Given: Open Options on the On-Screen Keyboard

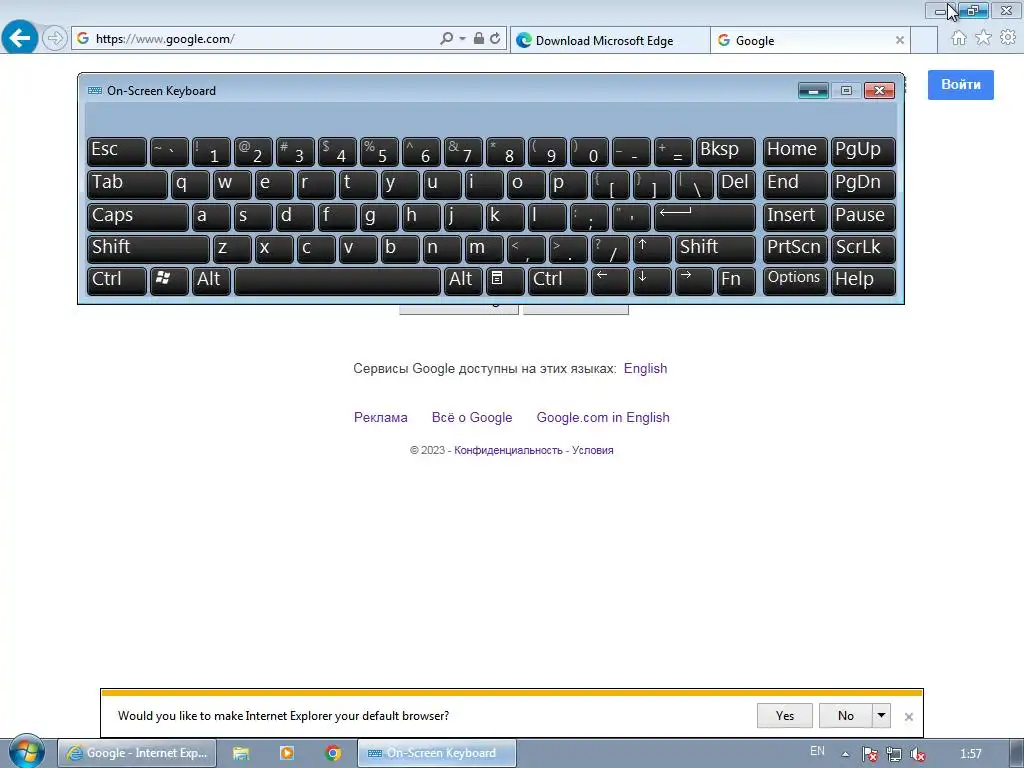Looking at the screenshot, I should click(795, 281).
